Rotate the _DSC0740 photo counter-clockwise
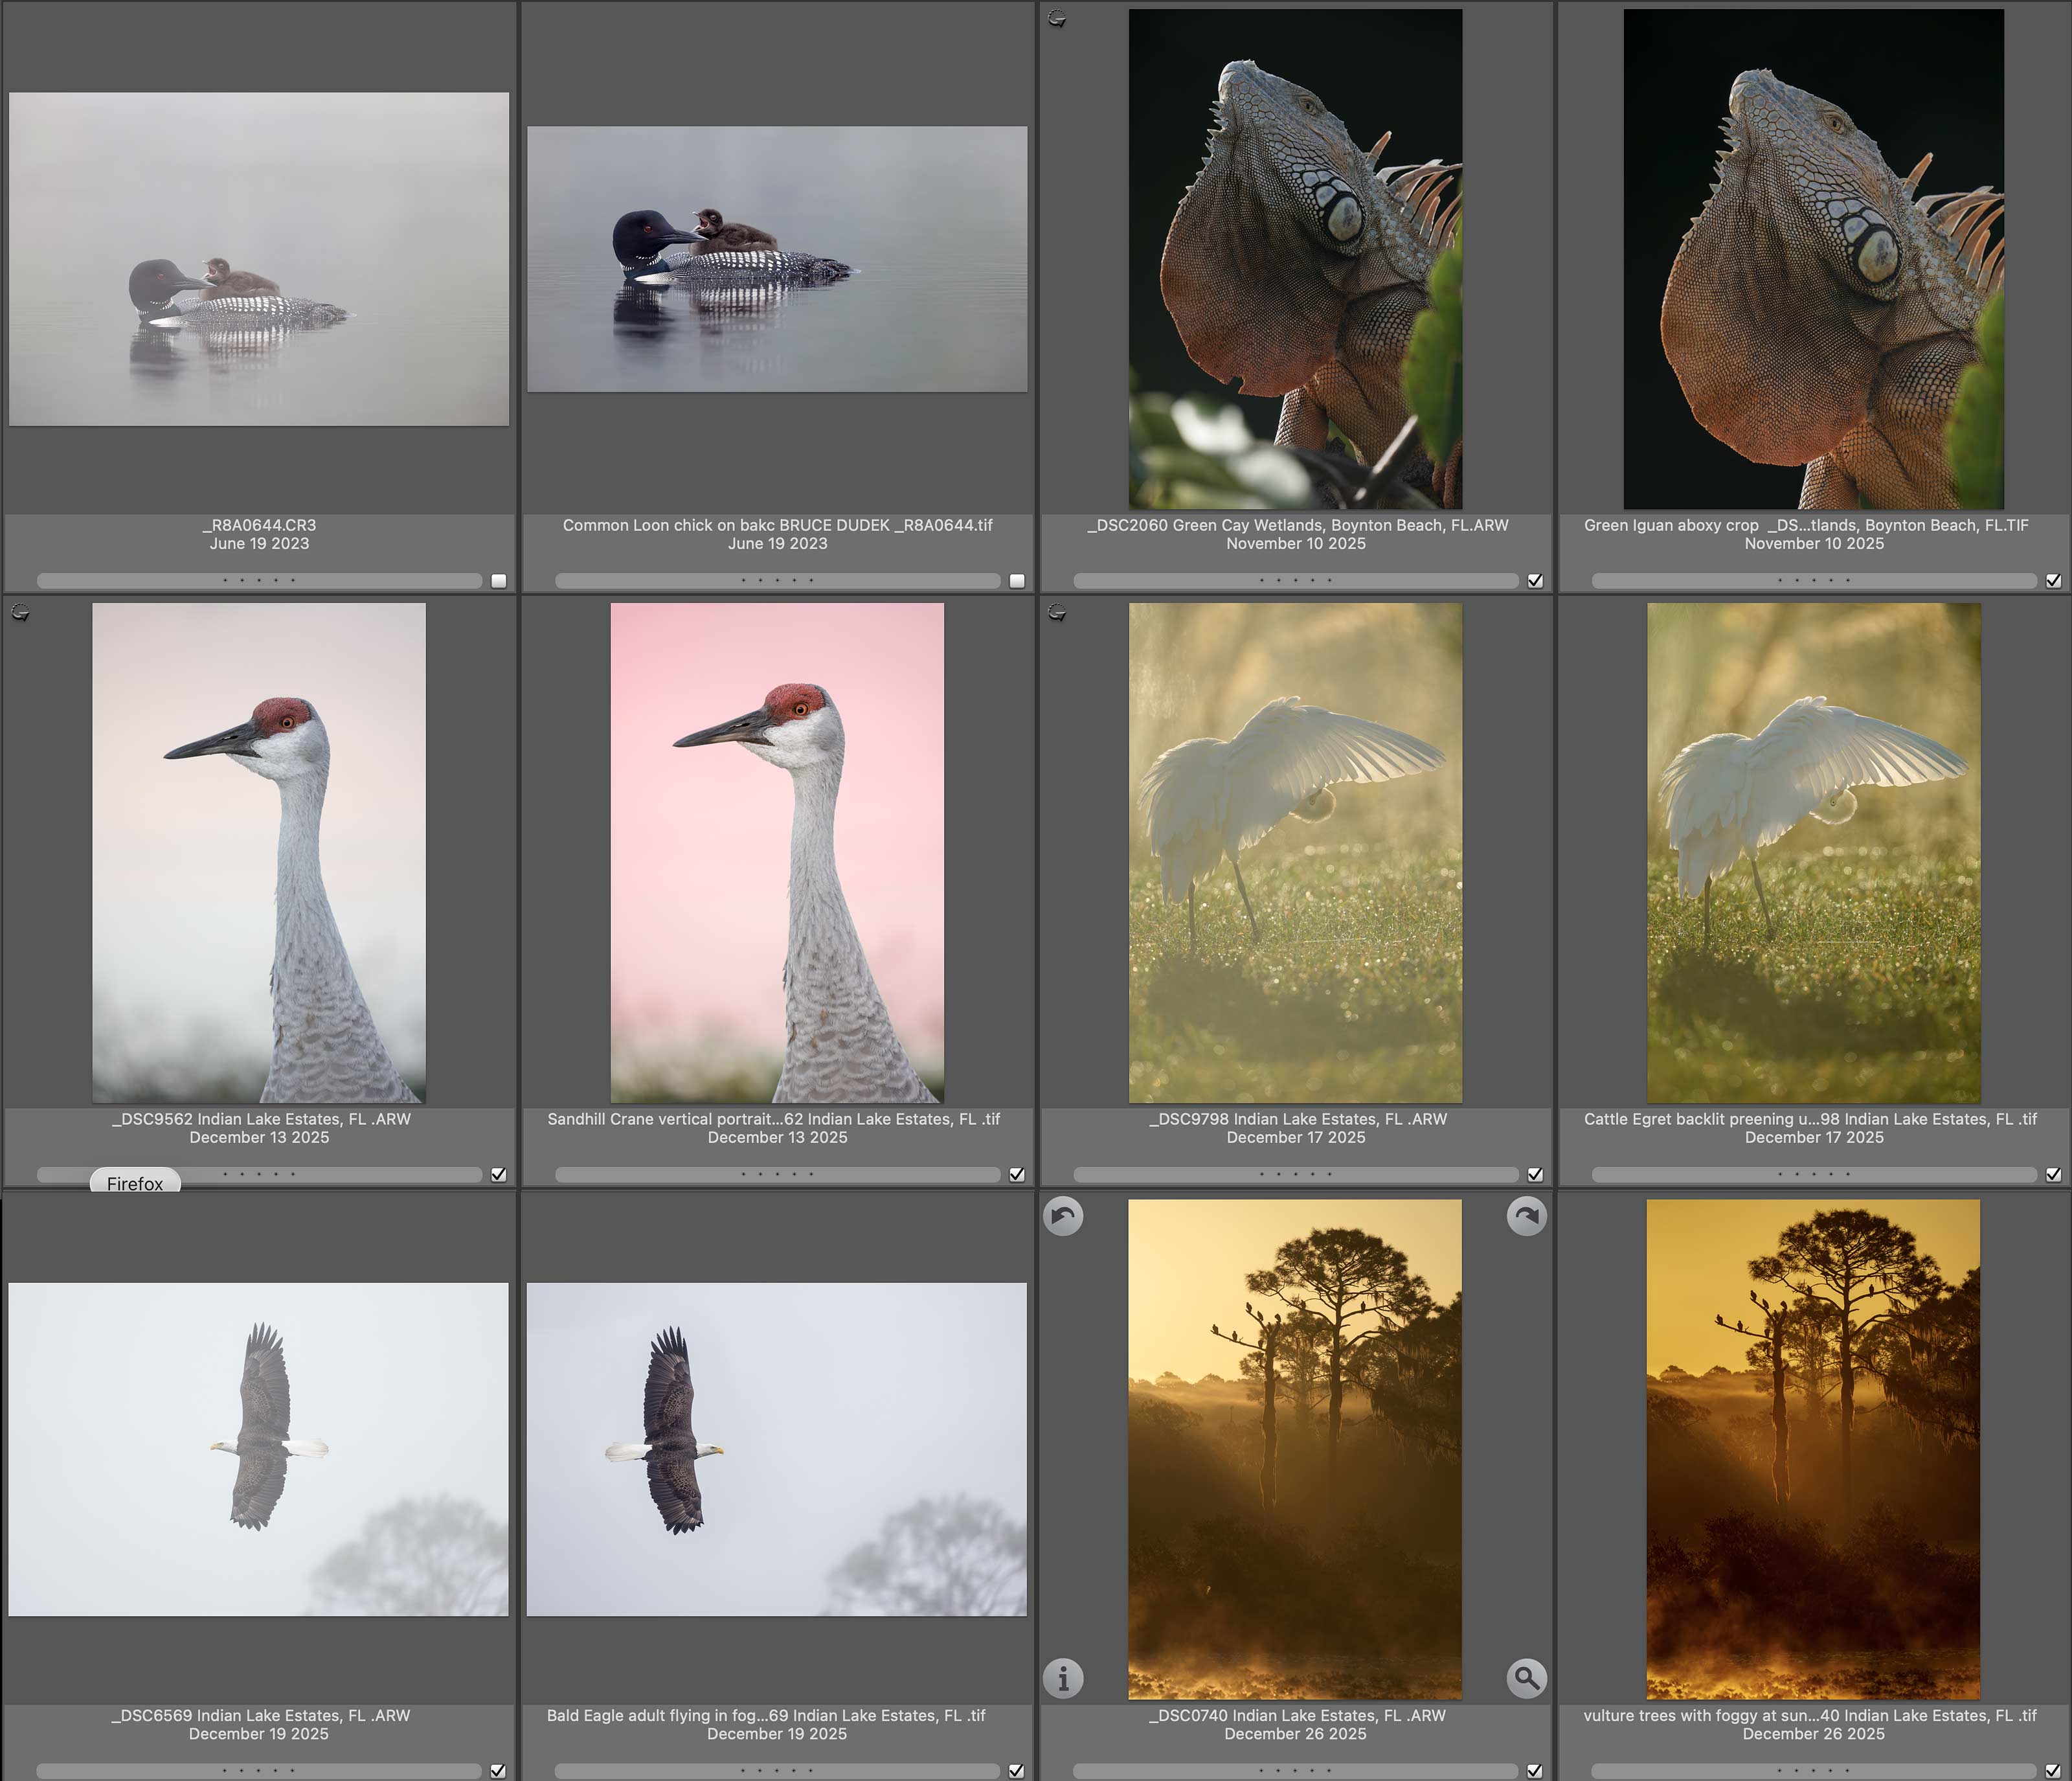This screenshot has width=2072, height=1781. click(x=1063, y=1216)
